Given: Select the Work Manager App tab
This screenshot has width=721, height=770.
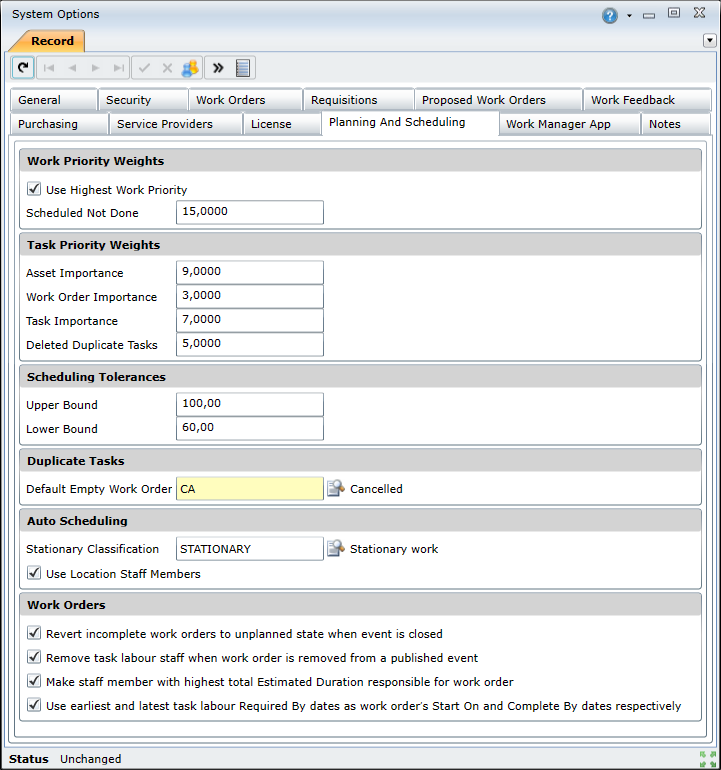Looking at the screenshot, I should click(x=558, y=124).
